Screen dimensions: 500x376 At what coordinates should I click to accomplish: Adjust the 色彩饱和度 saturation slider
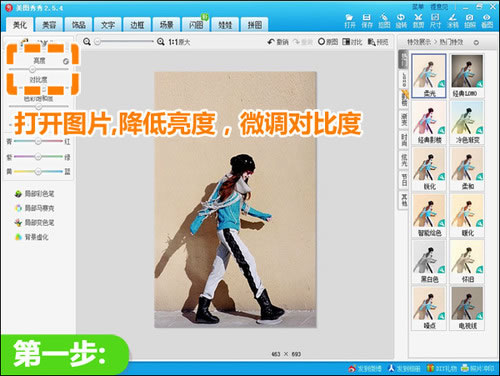pyautogui.click(x=38, y=106)
